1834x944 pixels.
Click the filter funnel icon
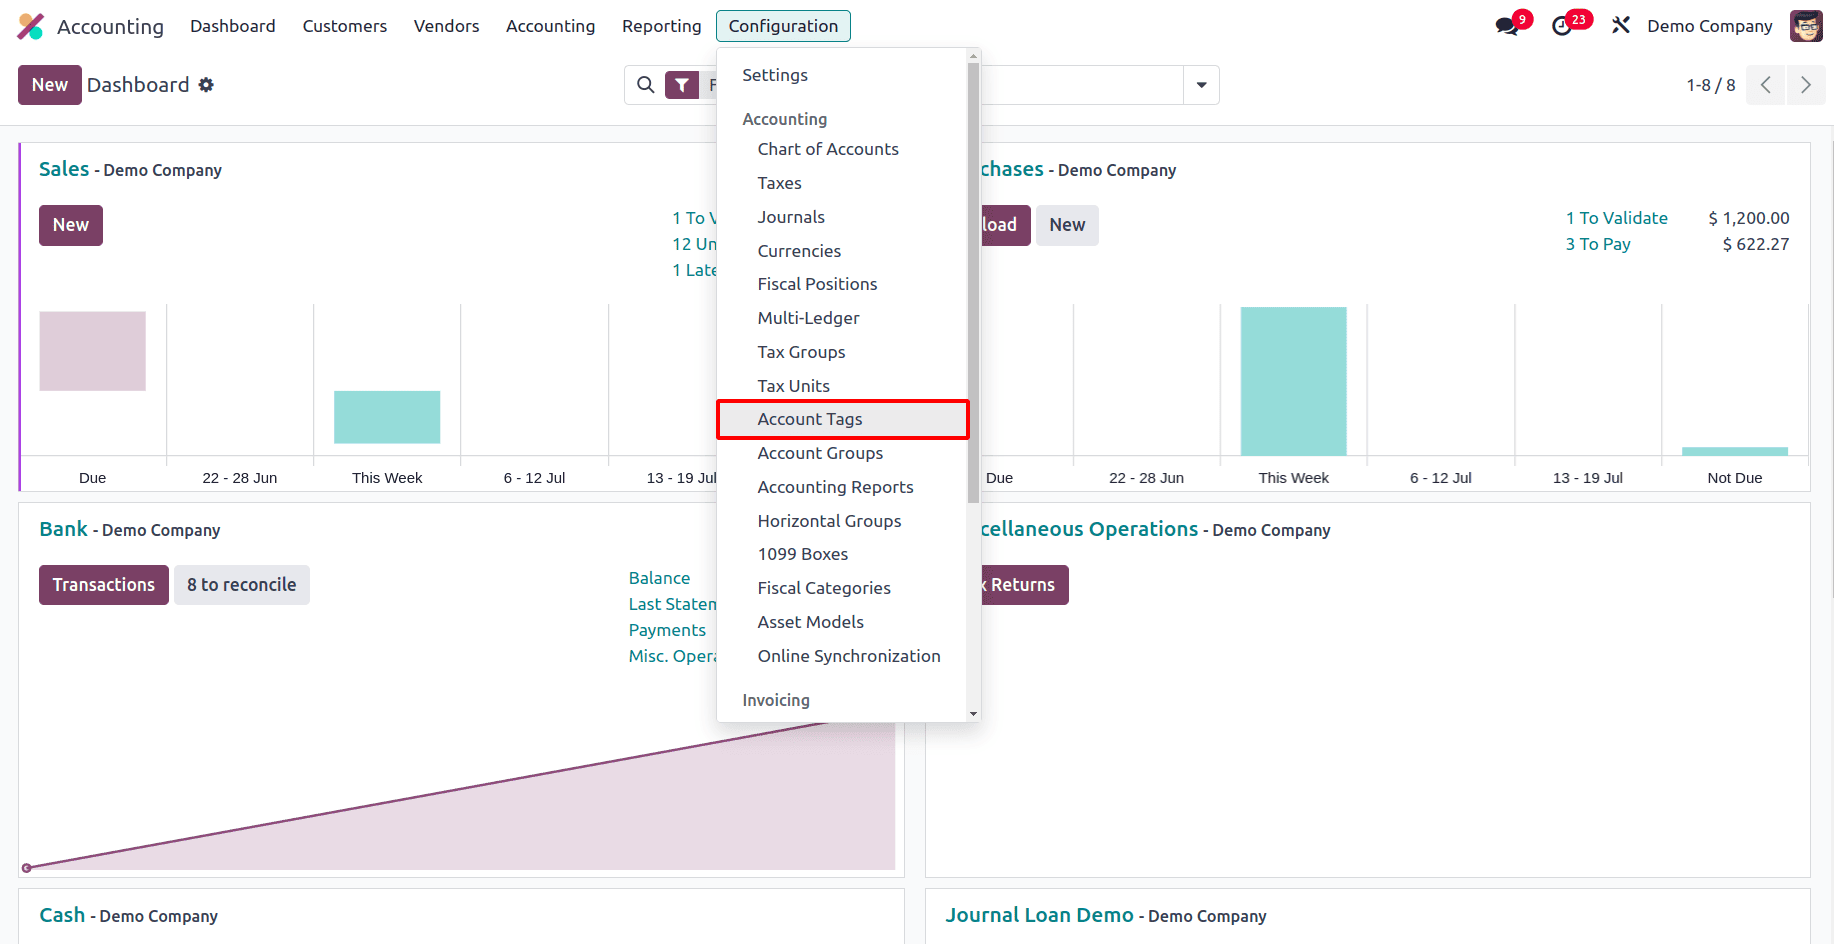pyautogui.click(x=682, y=85)
